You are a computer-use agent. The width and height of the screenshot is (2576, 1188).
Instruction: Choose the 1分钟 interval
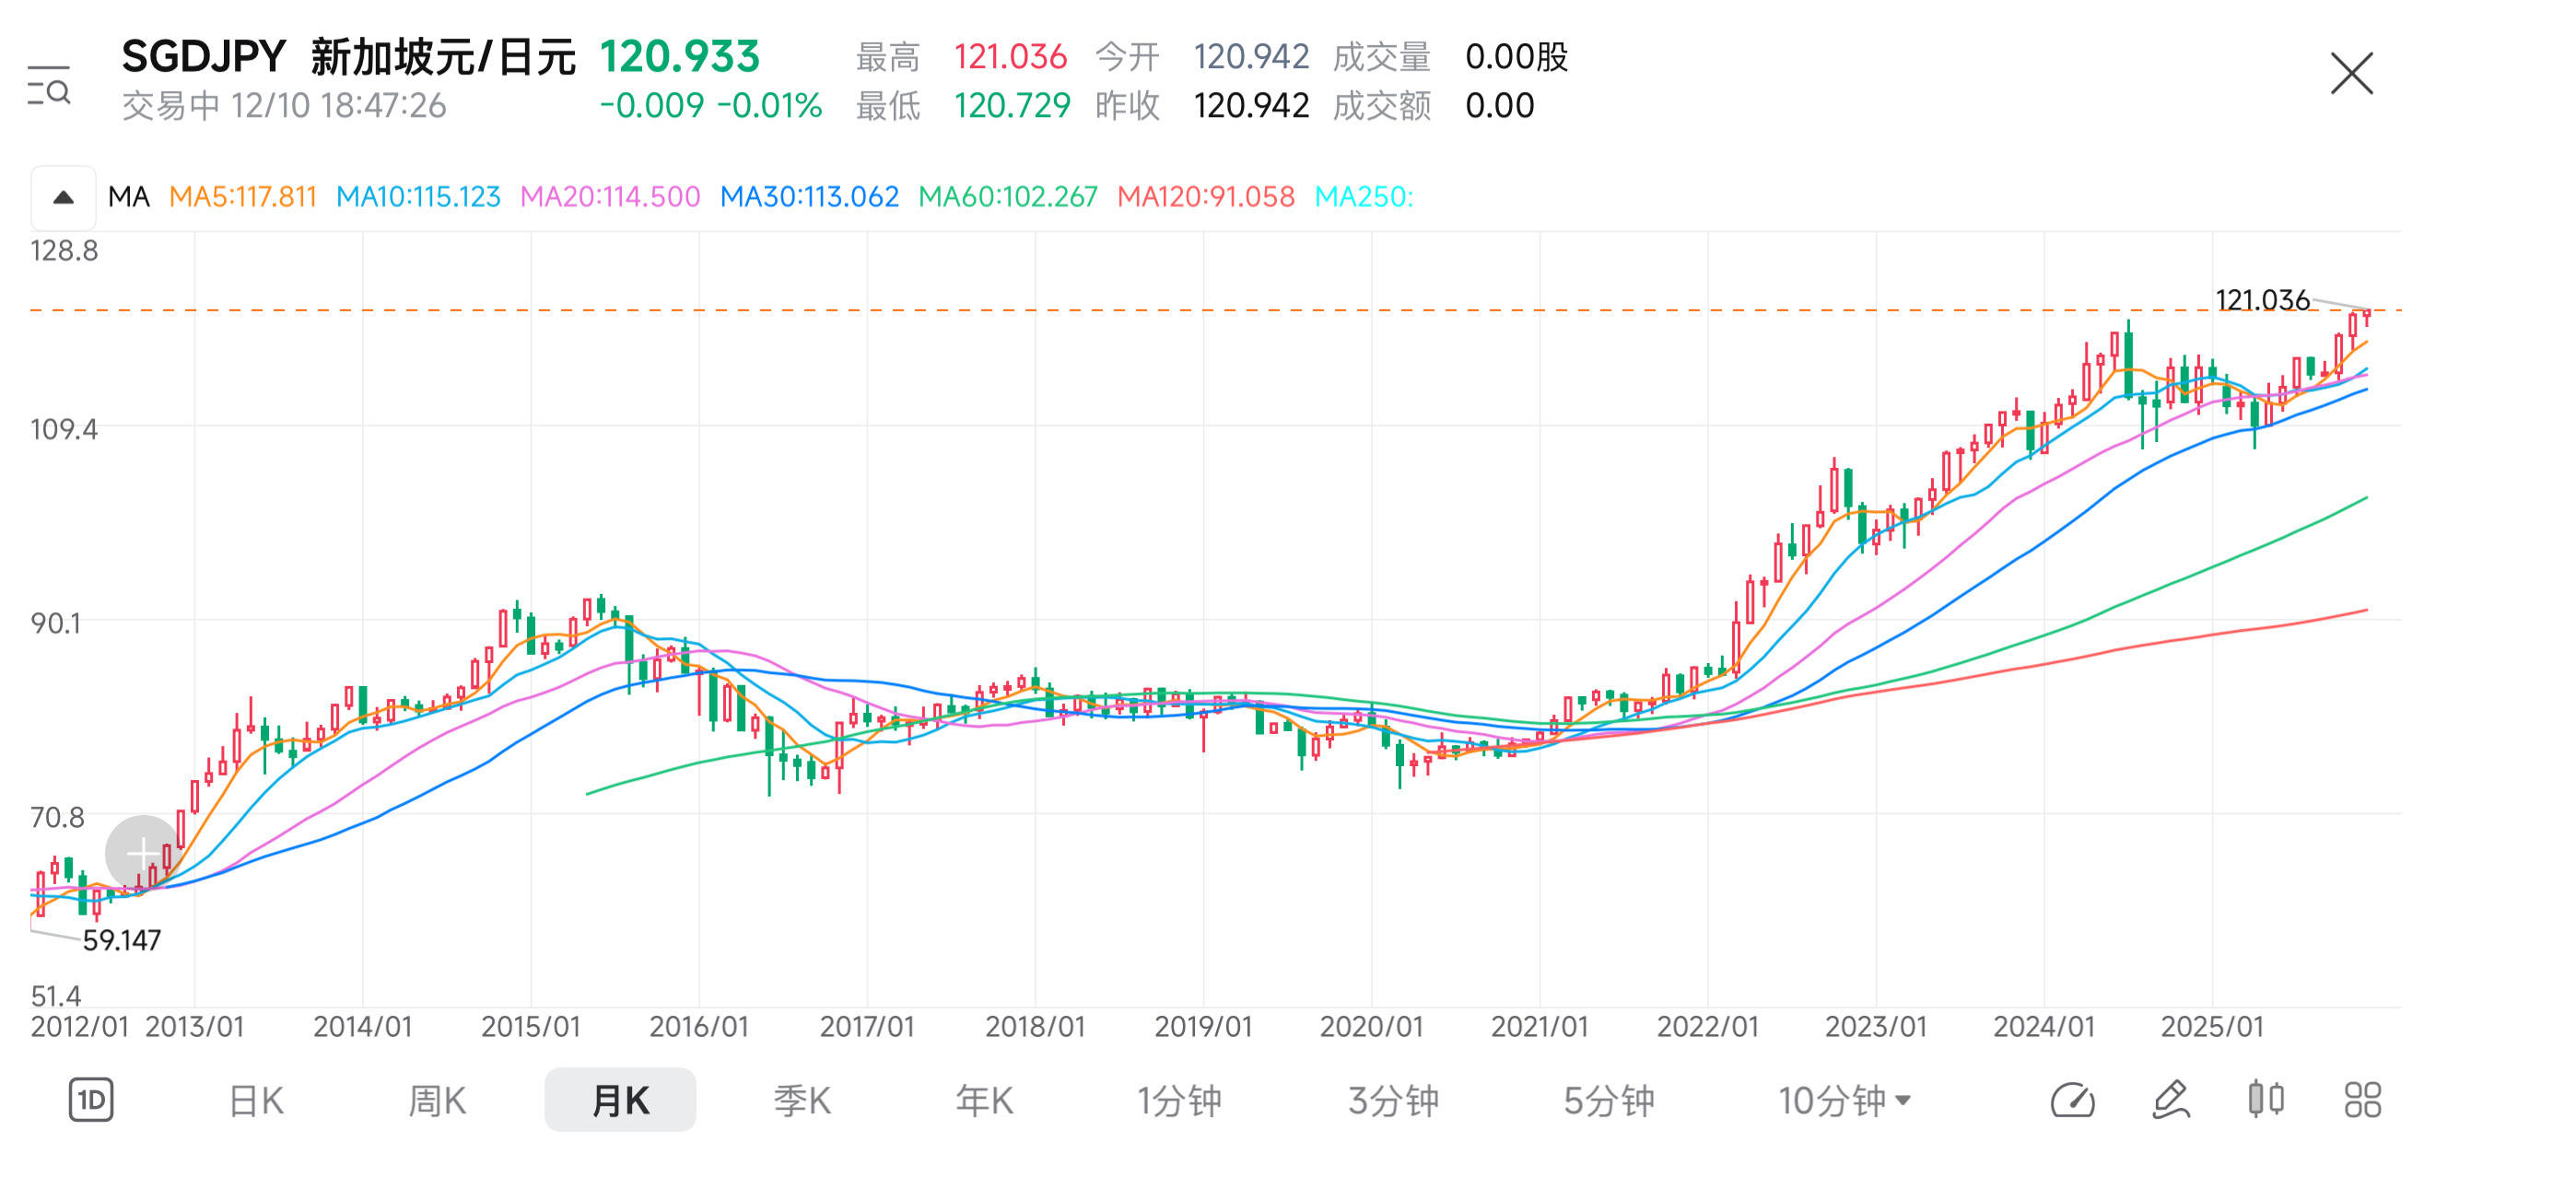point(1179,1101)
